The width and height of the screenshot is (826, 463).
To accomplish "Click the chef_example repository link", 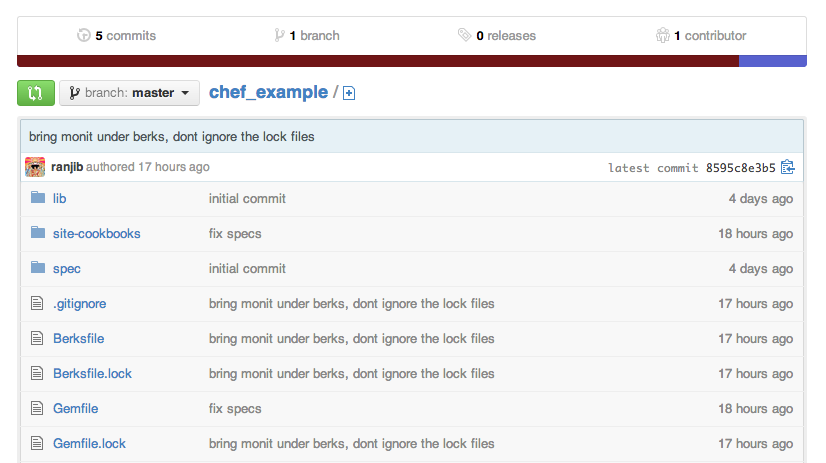I will [268, 93].
